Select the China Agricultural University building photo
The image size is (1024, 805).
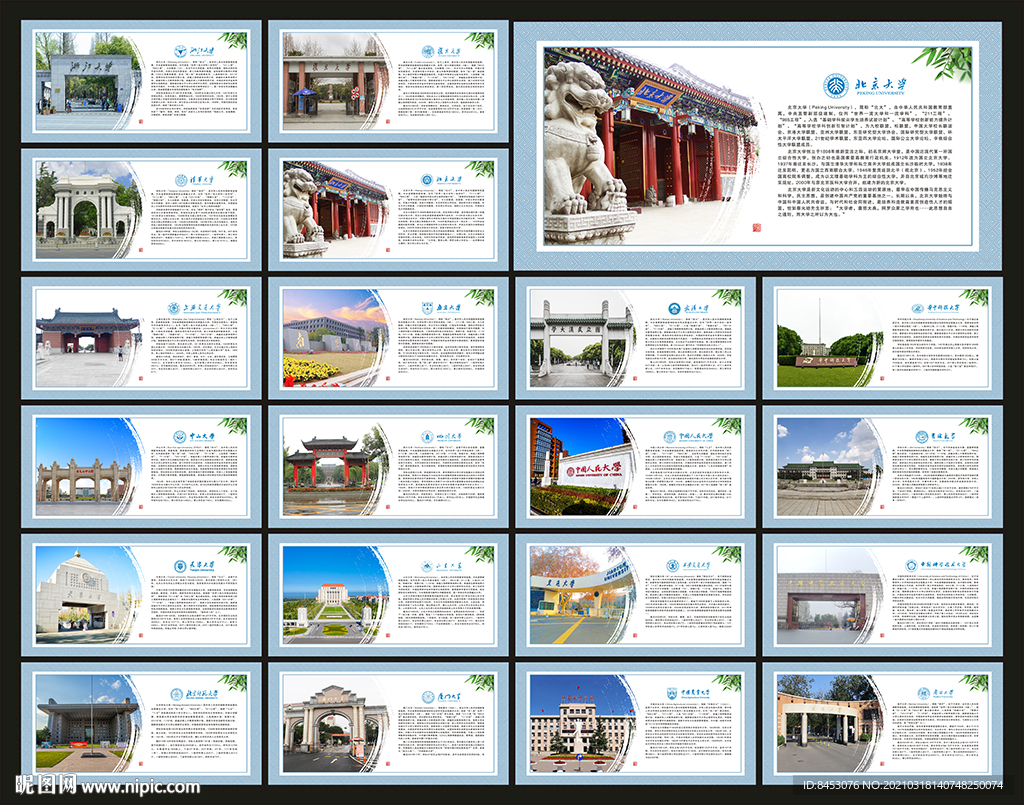[583, 724]
